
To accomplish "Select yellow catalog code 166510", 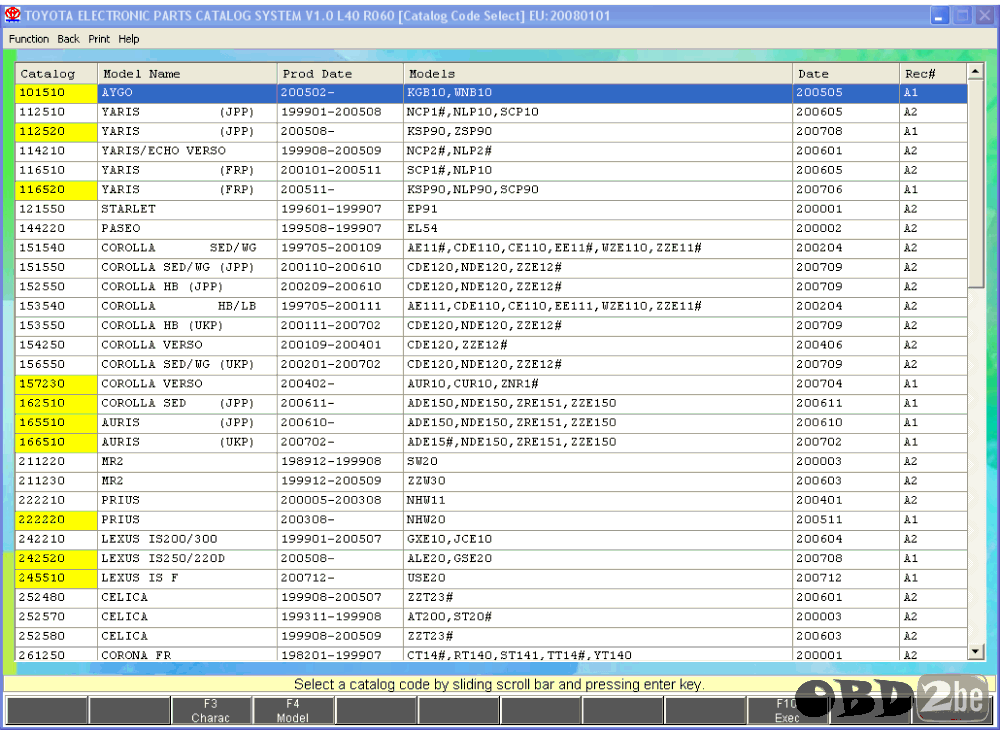I will 57,442.
